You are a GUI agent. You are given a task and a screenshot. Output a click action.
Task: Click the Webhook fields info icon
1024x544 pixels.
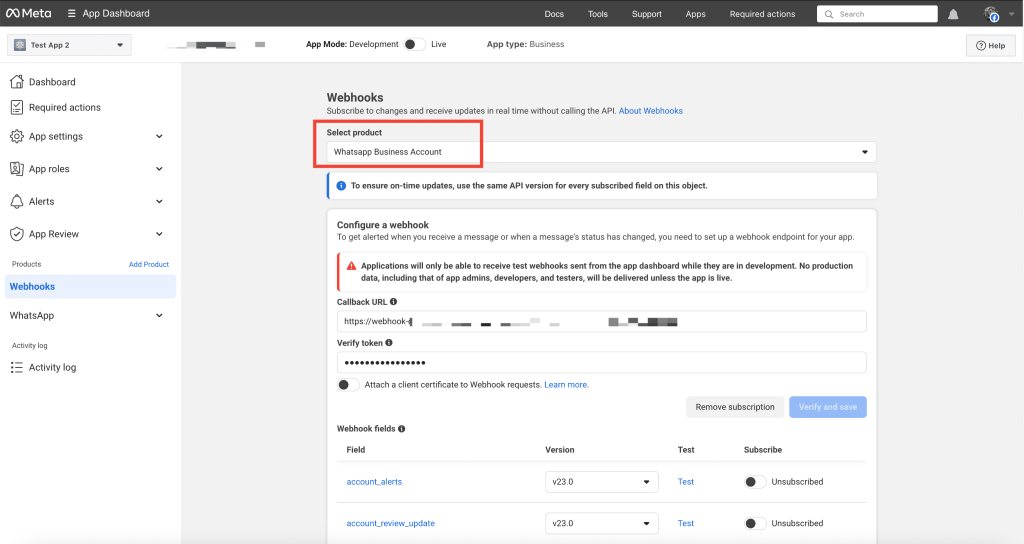(402, 429)
